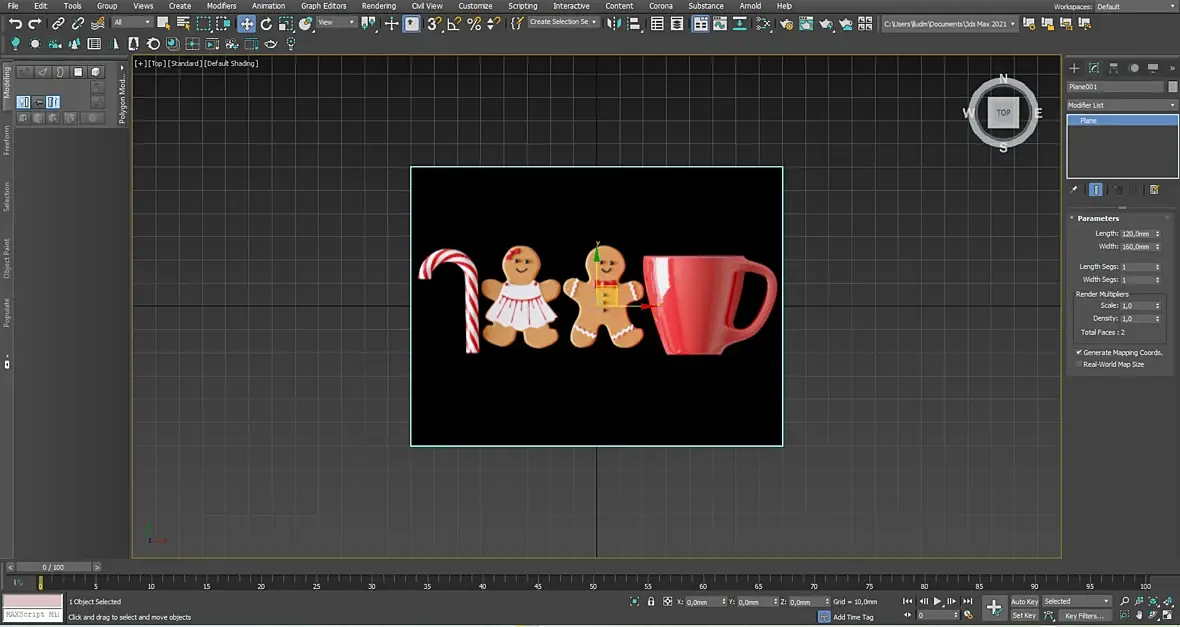
Task: Toggle Generate Mapping Coords checkbox
Action: click(x=1079, y=352)
